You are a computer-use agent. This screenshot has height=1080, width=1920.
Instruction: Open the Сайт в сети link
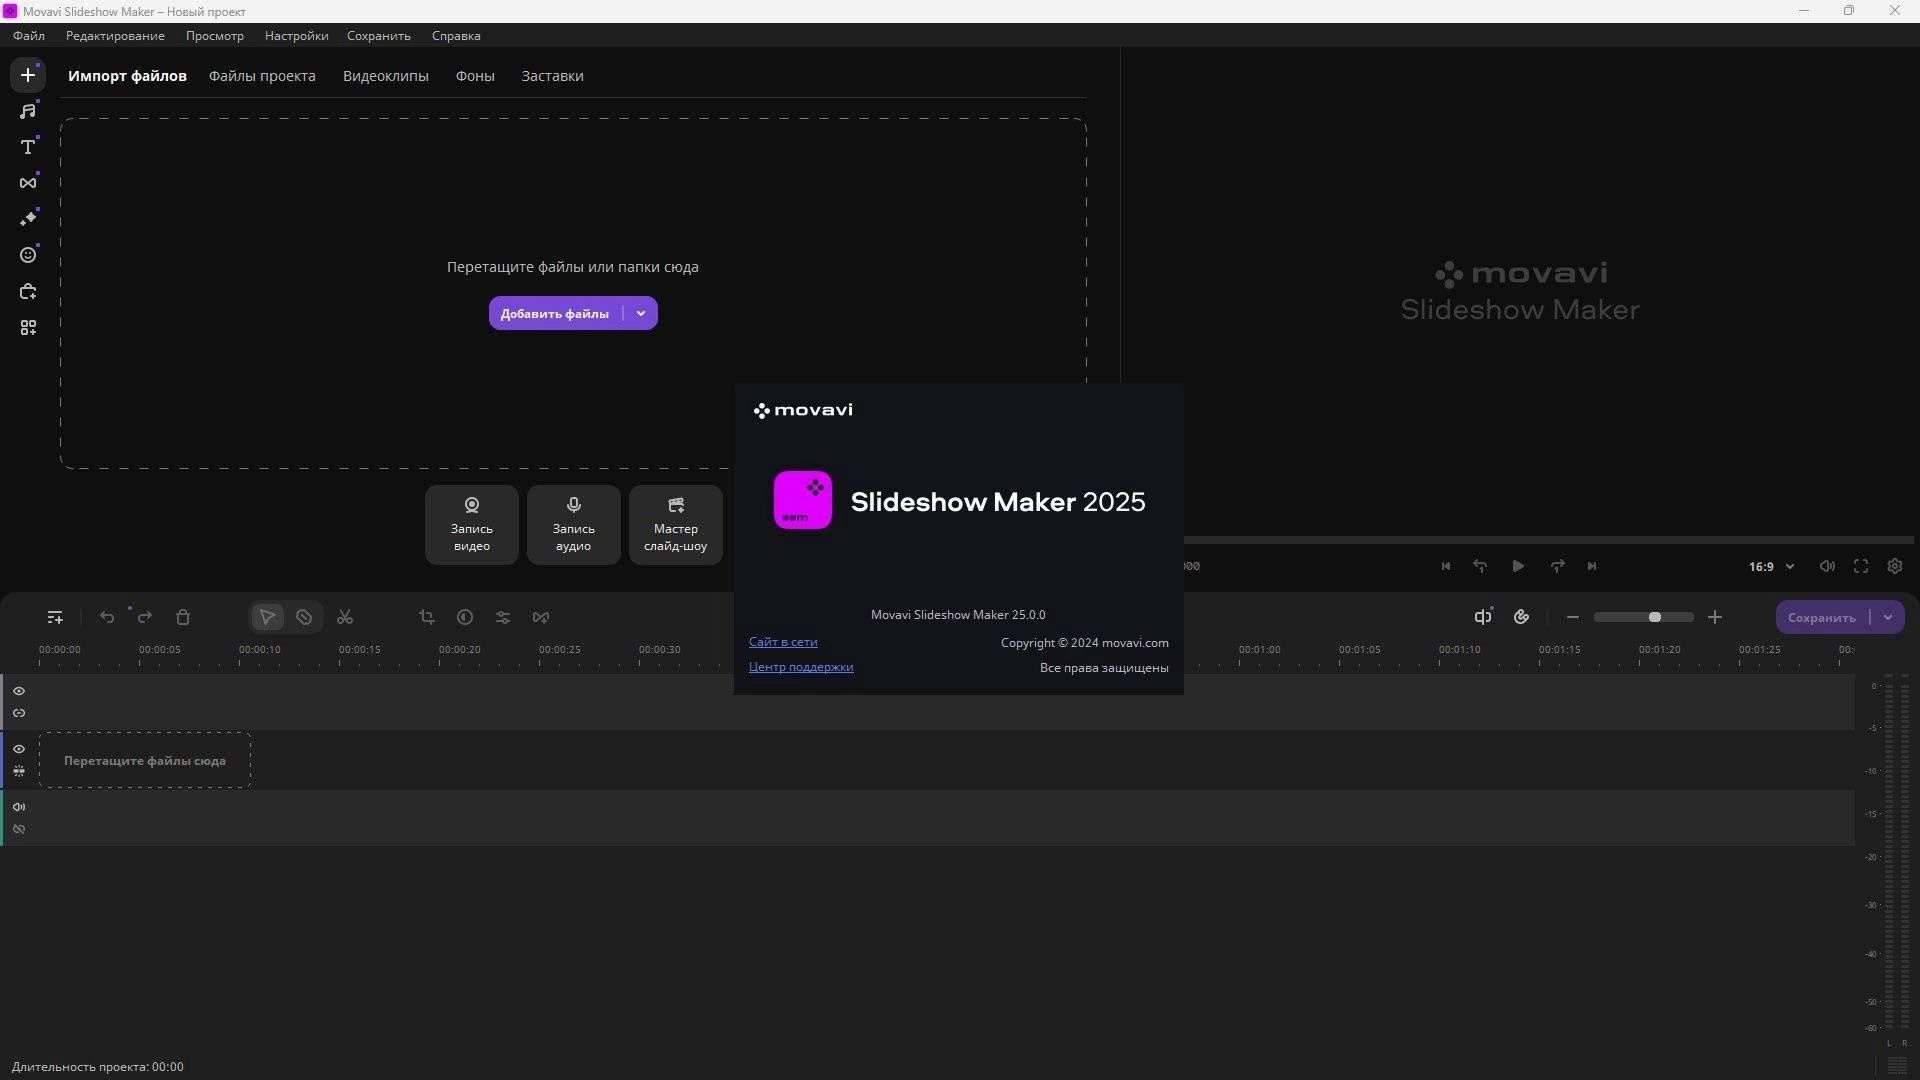pos(783,642)
